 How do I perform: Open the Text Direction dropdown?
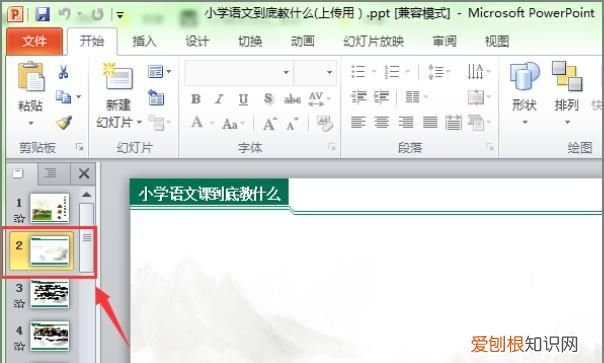pos(479,72)
